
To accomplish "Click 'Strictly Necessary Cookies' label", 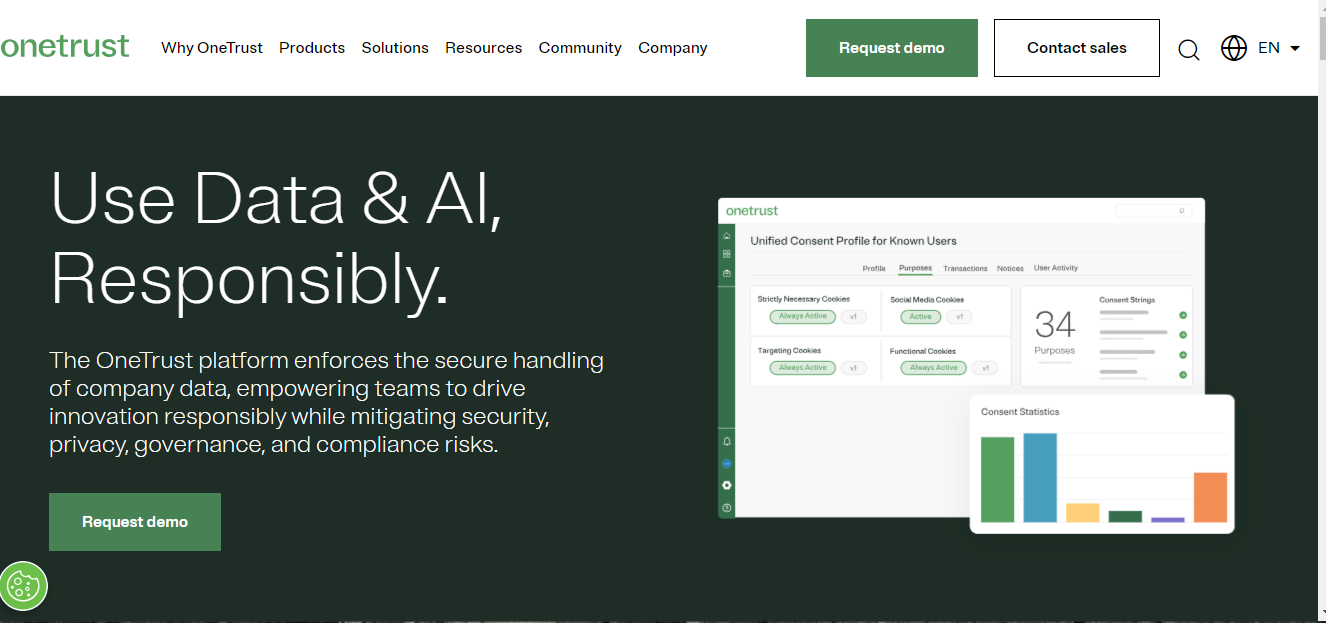I will coord(803,299).
